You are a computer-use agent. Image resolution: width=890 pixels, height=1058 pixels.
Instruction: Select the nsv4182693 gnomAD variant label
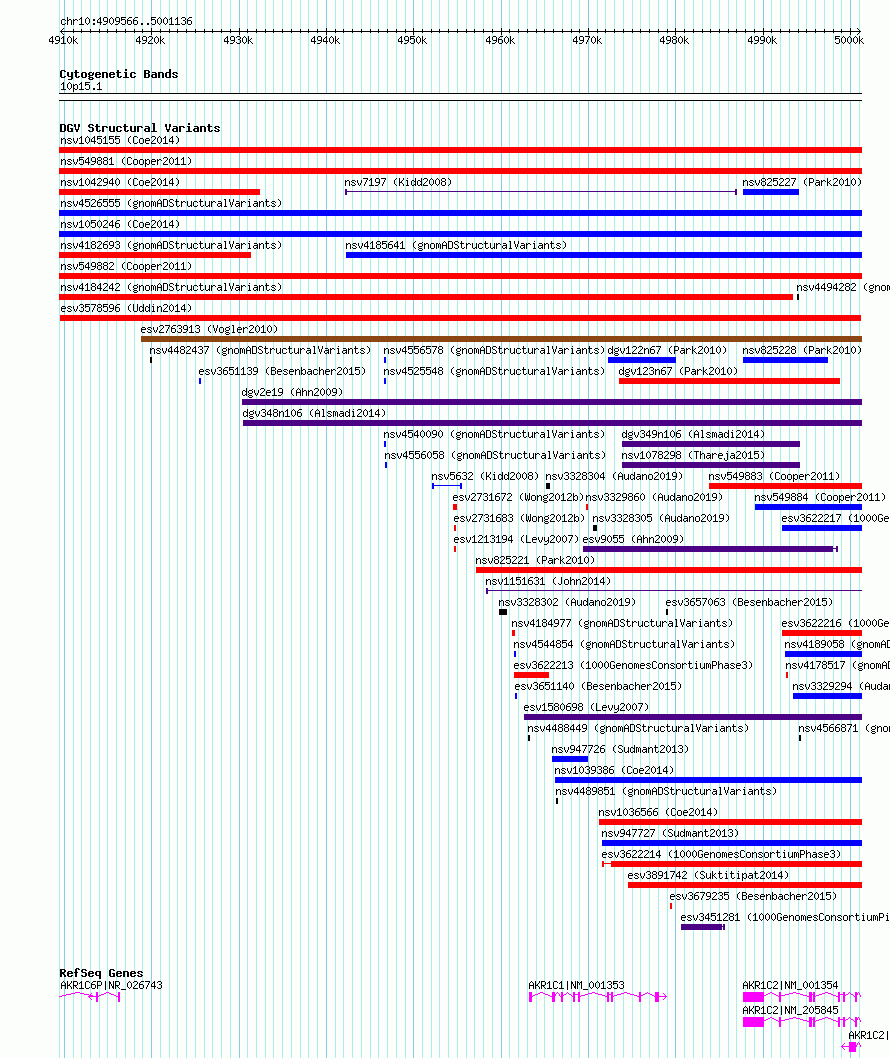(x=171, y=246)
